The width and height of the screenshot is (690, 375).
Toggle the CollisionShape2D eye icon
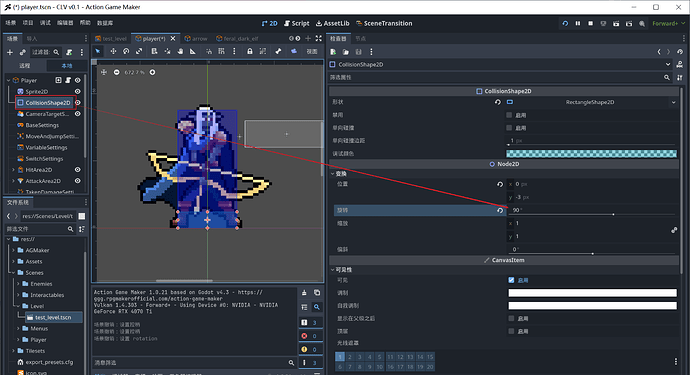coord(77,103)
